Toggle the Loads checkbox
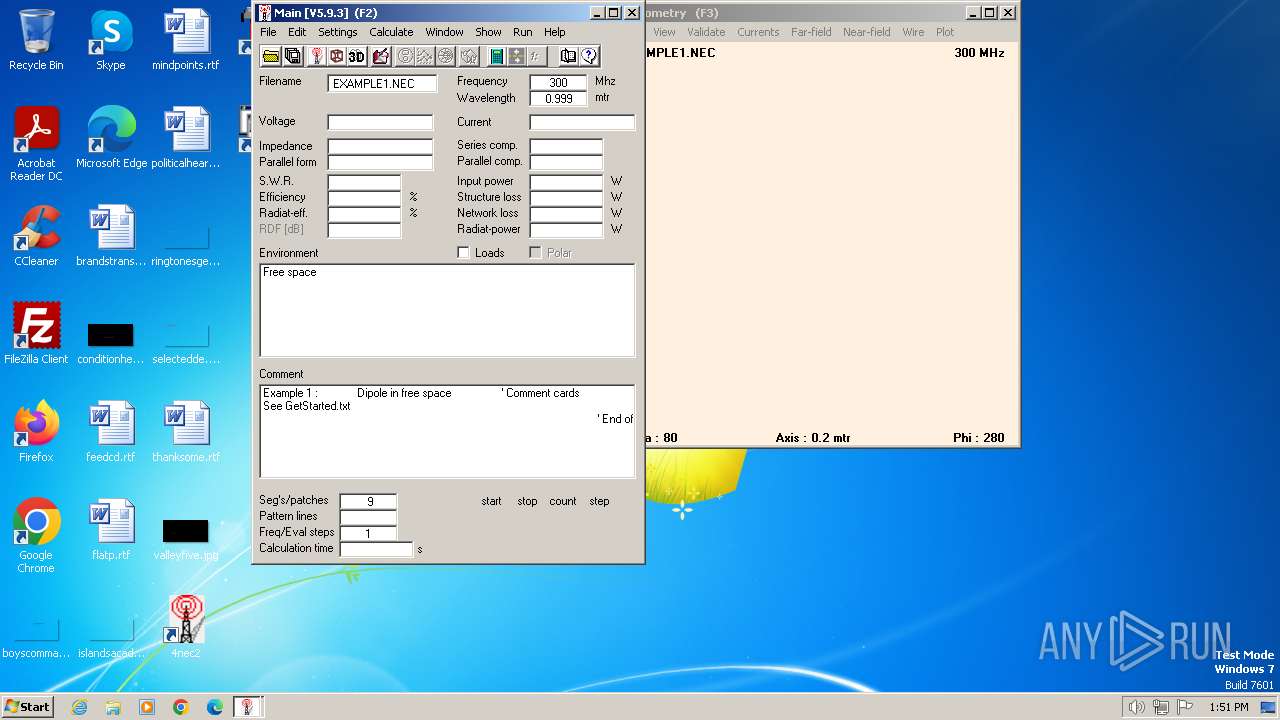 tap(464, 253)
